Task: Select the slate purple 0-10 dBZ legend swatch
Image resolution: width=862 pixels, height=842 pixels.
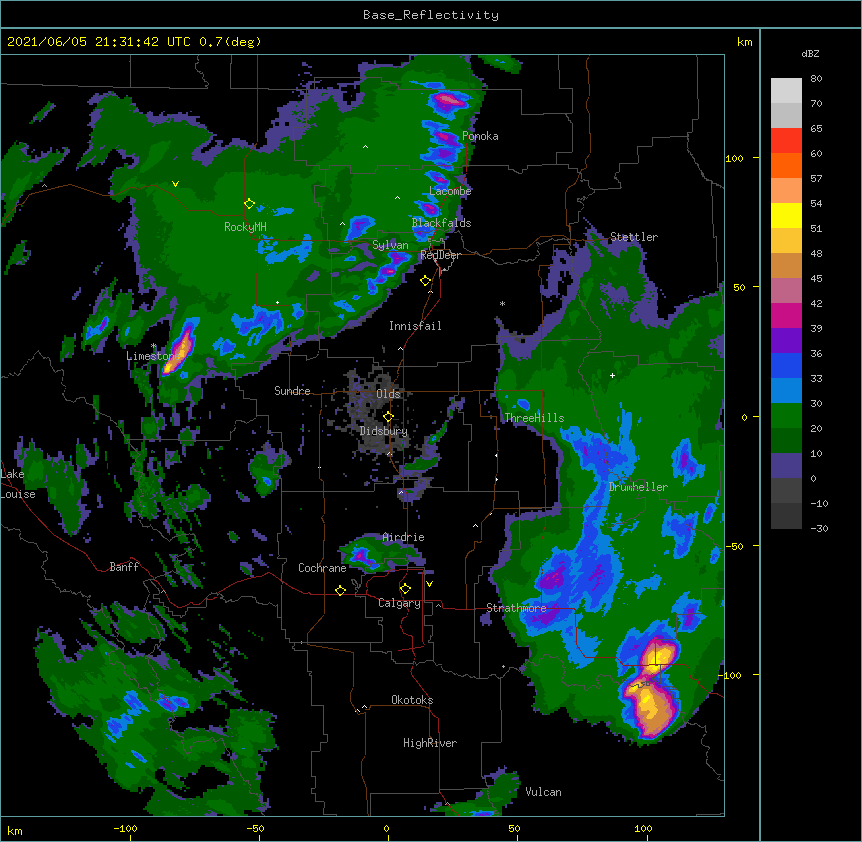Action: [786, 466]
